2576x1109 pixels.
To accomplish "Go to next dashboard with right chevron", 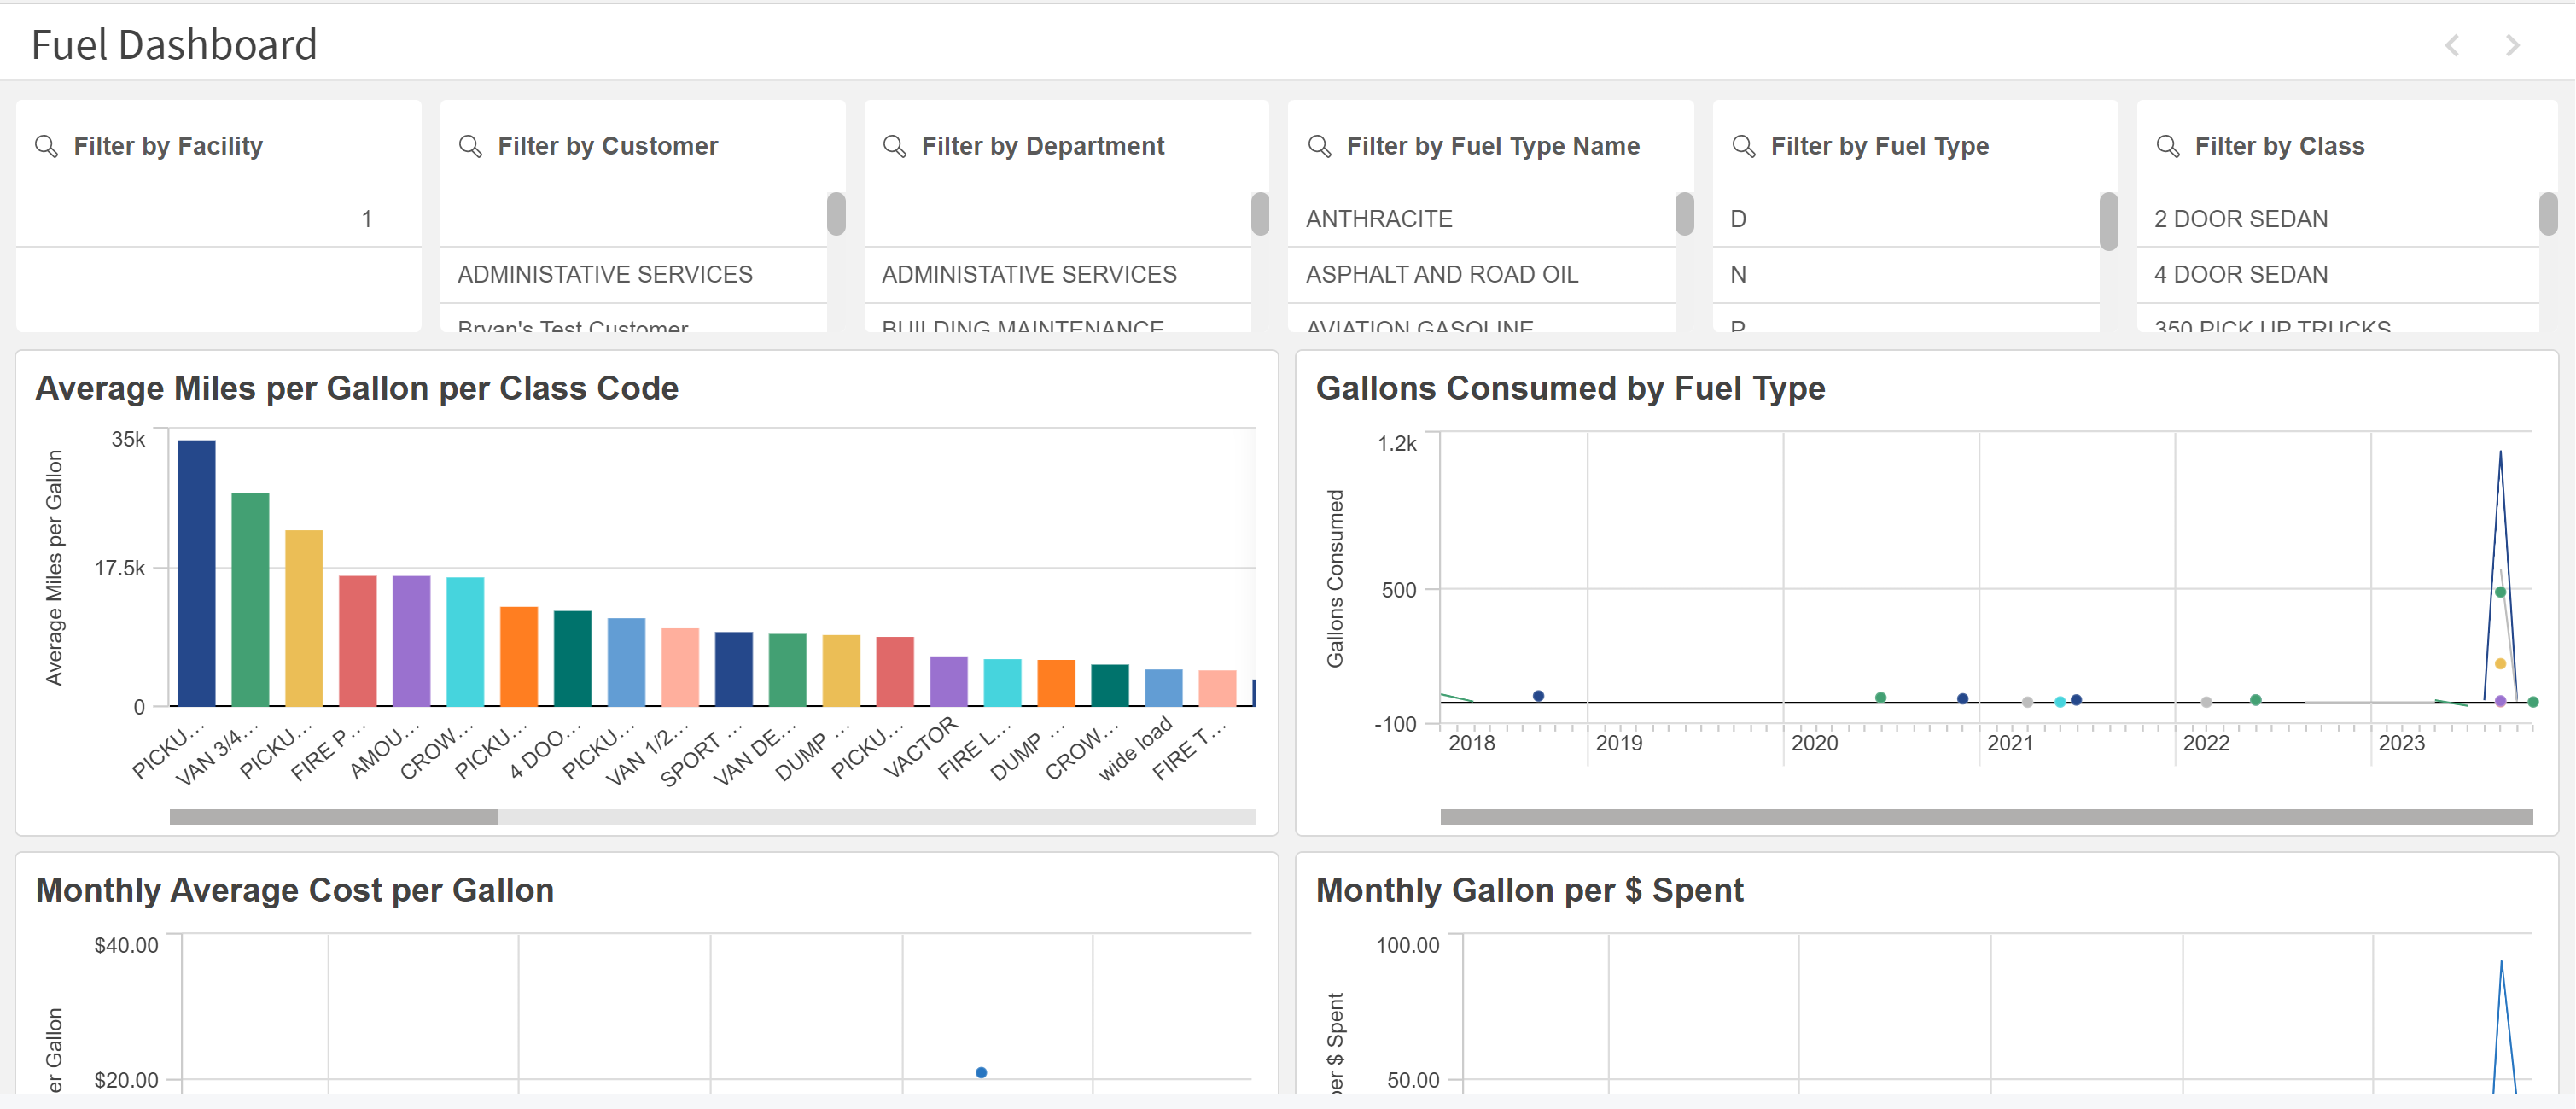I will coord(2512,45).
